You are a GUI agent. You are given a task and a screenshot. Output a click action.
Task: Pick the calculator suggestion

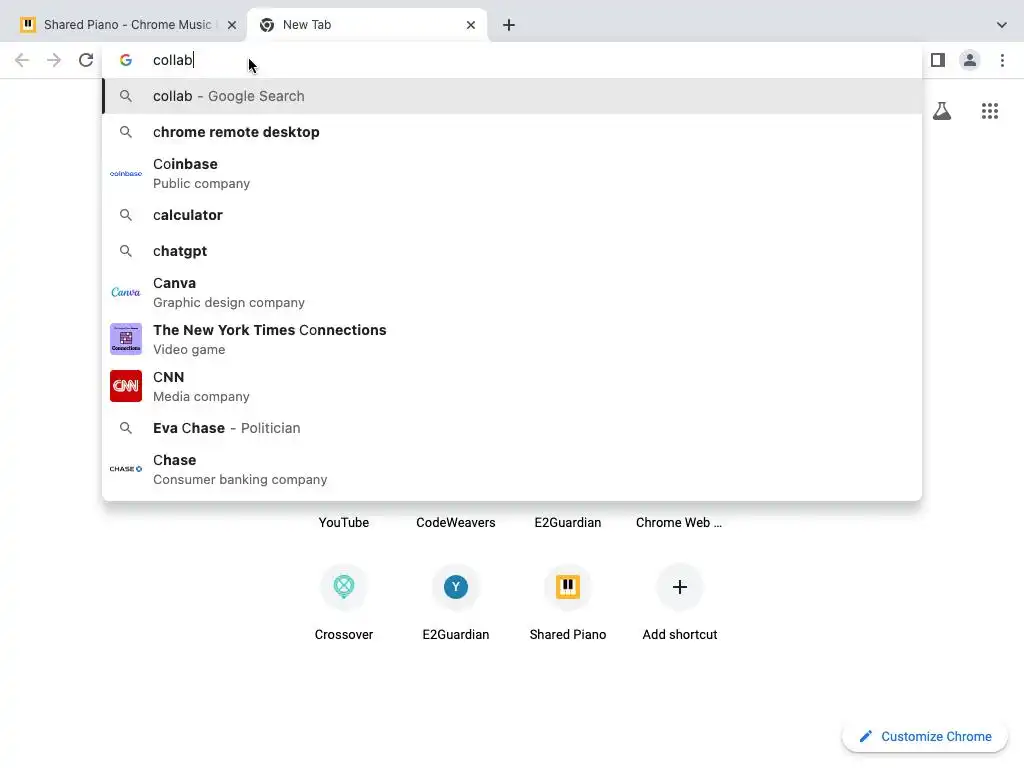click(x=512, y=215)
